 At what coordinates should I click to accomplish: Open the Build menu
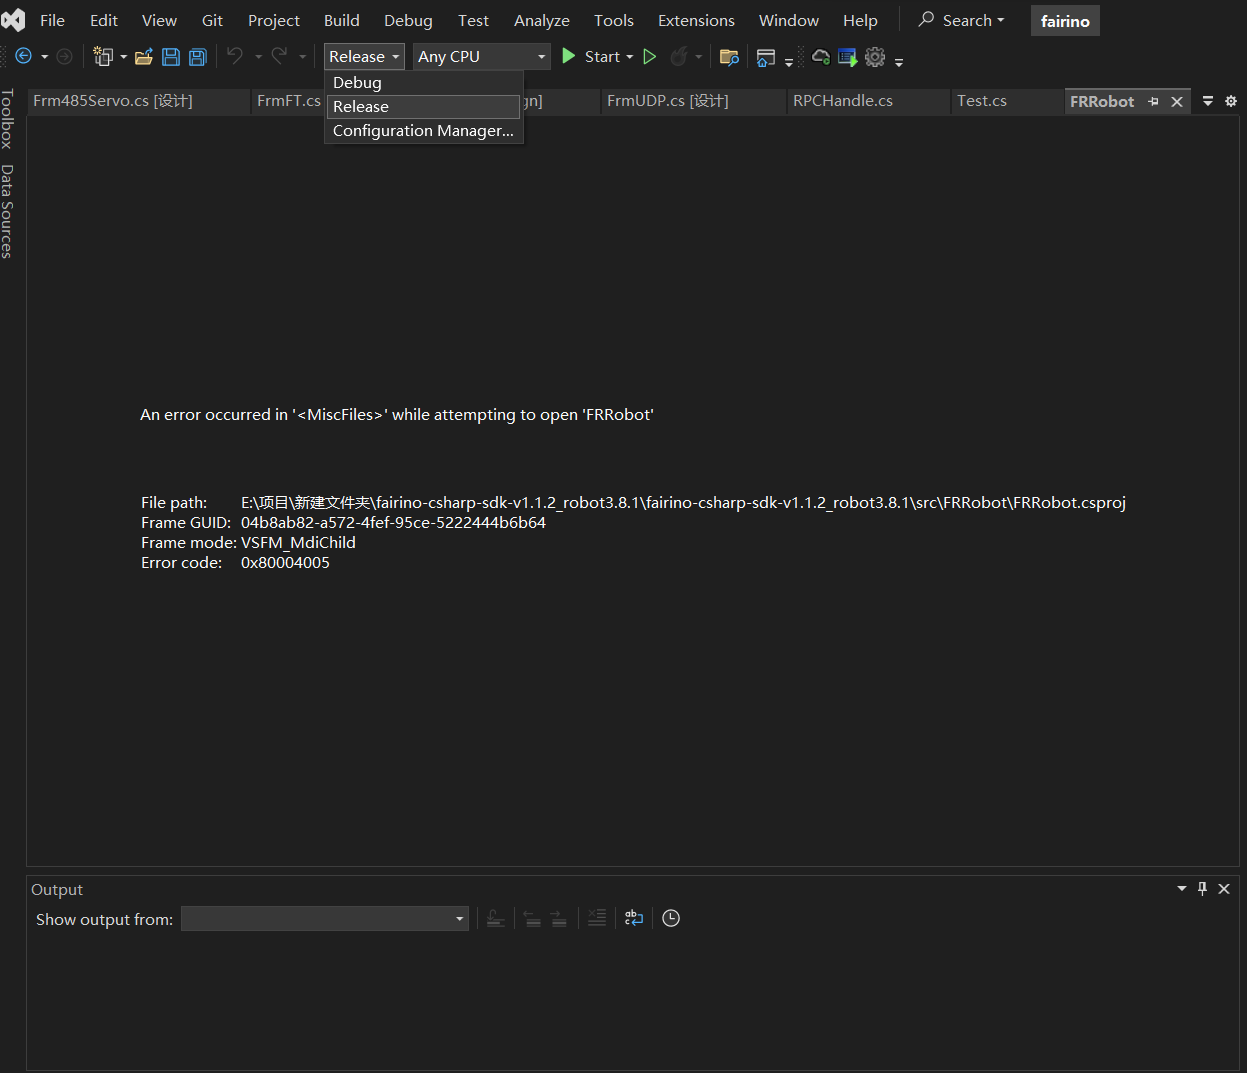(341, 20)
